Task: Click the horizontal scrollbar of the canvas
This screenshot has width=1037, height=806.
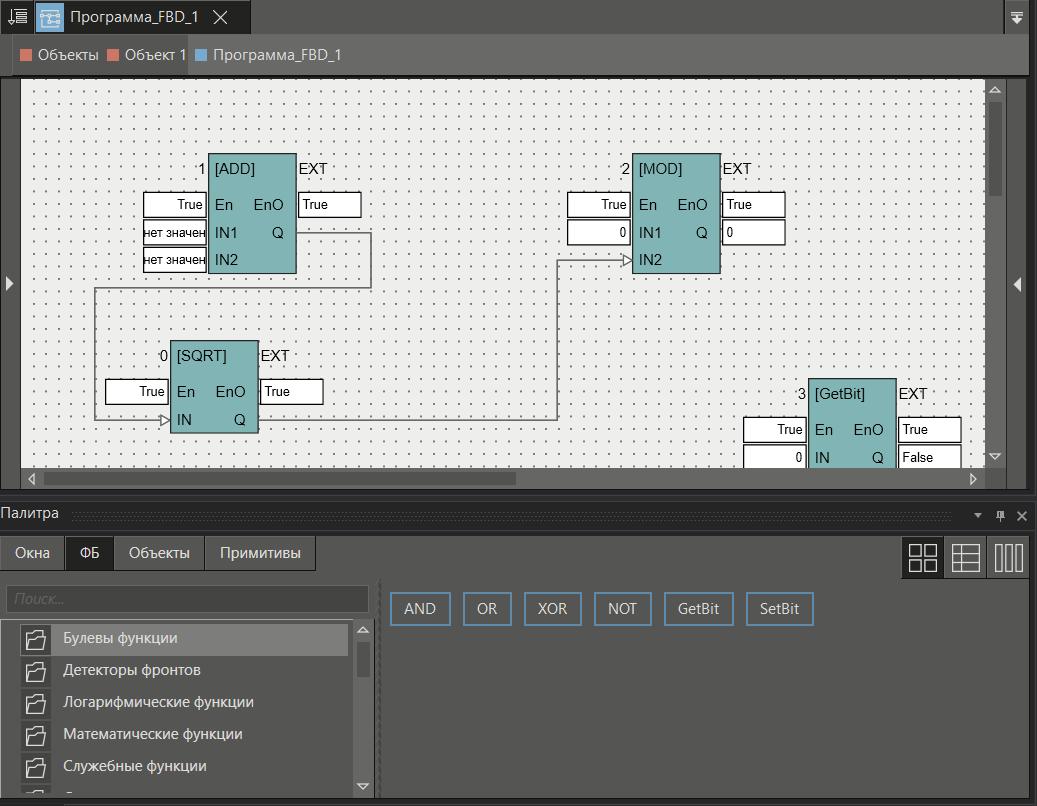Action: tap(280, 479)
